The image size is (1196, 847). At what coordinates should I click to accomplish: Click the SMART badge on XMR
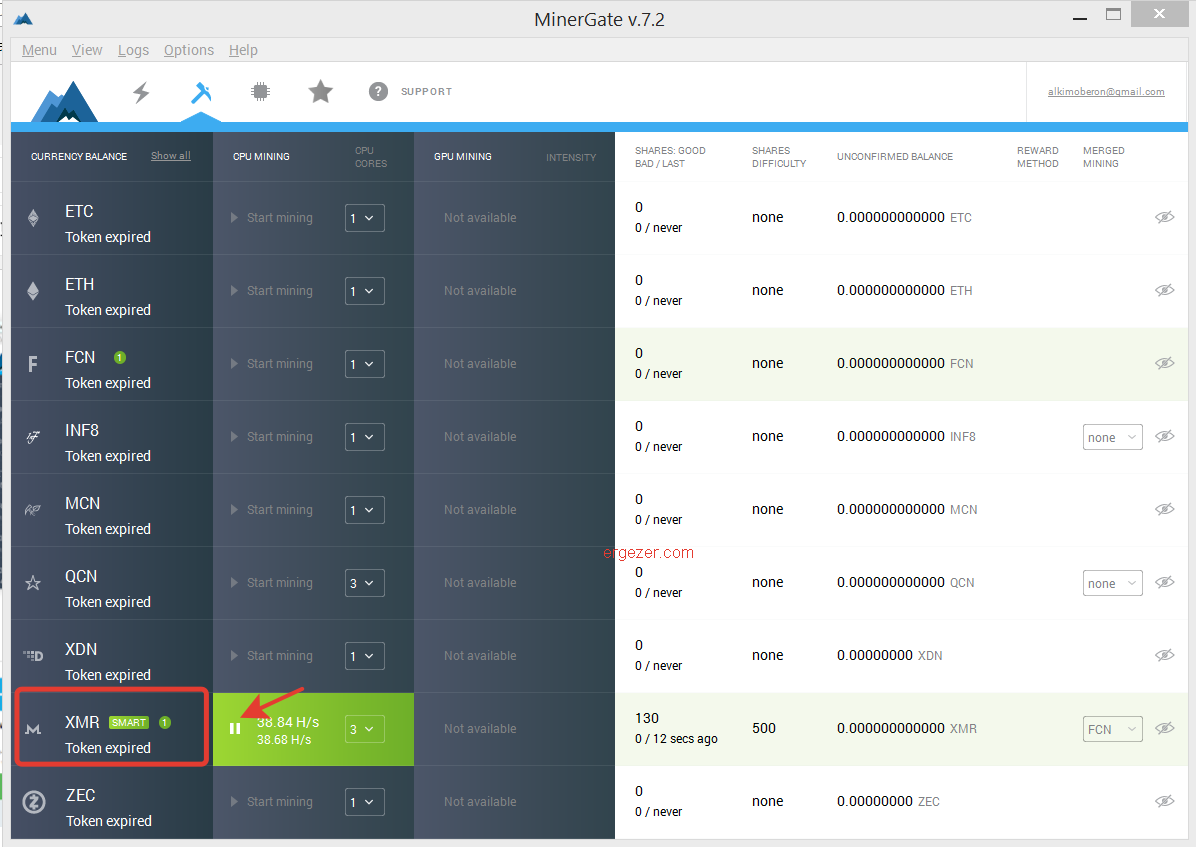pyautogui.click(x=129, y=723)
